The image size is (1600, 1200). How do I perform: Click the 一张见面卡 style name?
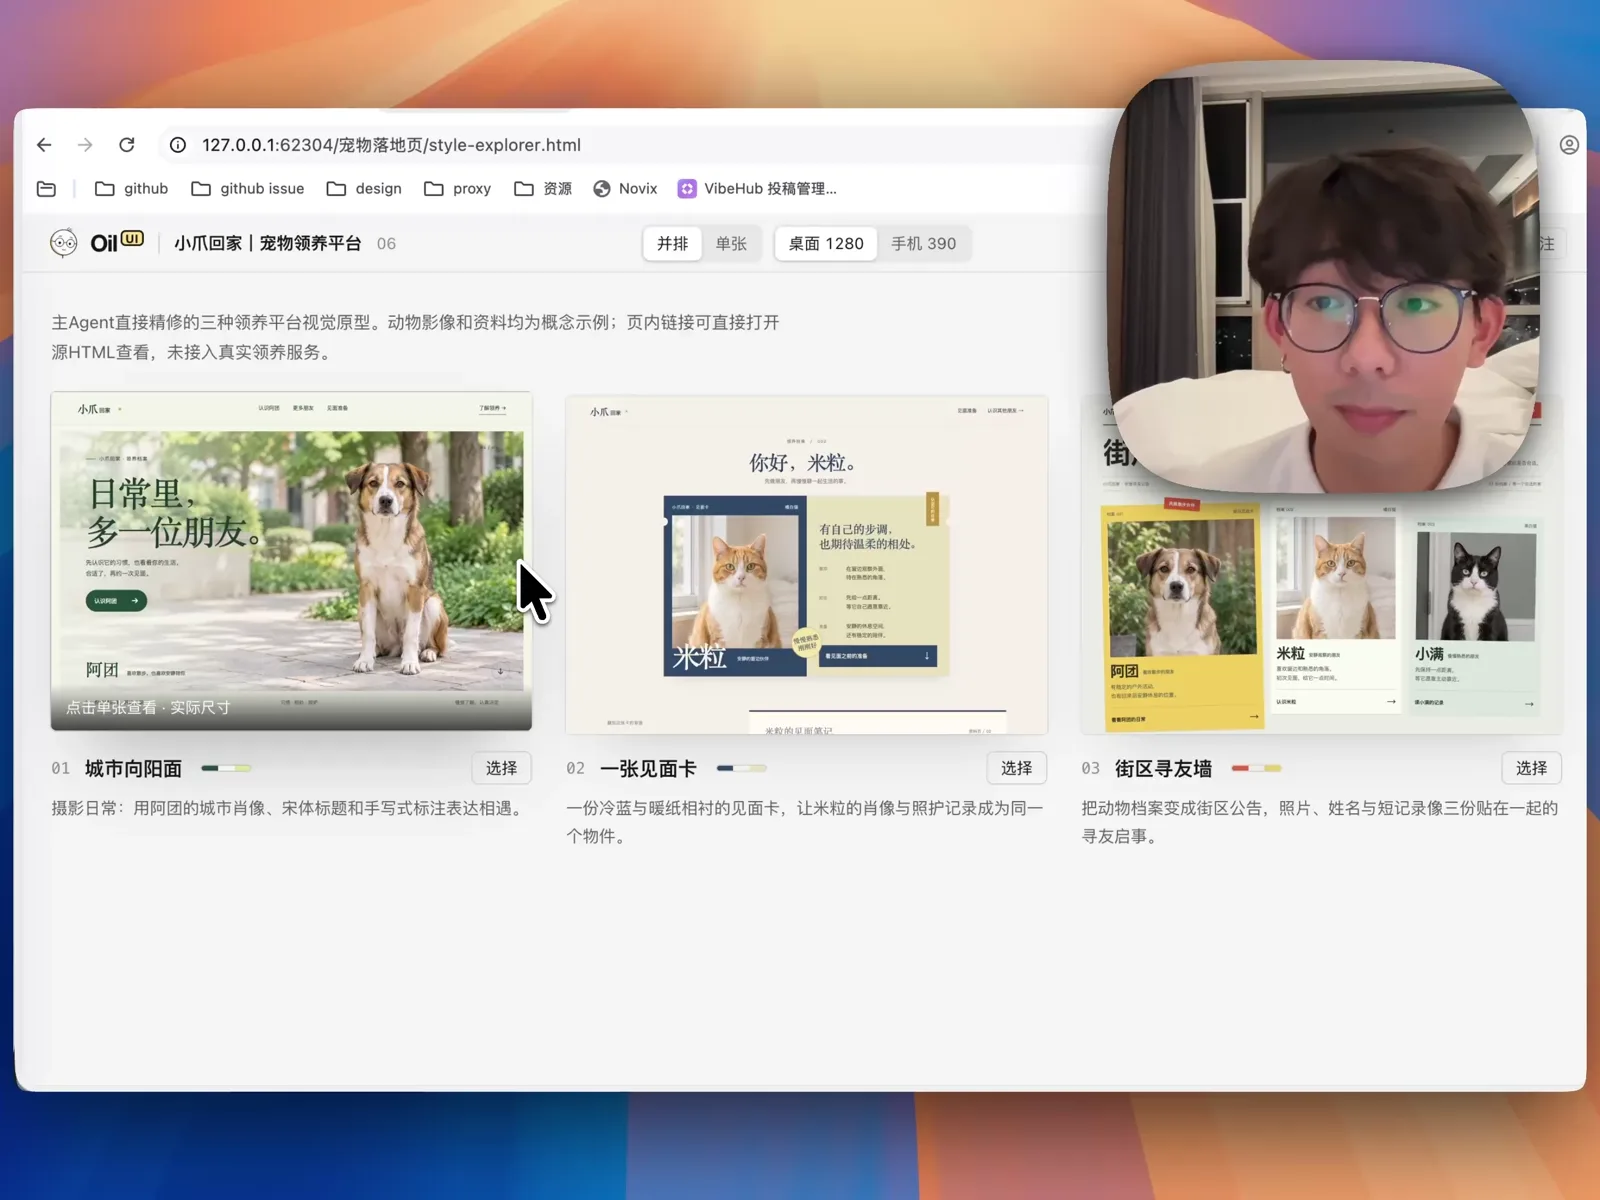(648, 768)
